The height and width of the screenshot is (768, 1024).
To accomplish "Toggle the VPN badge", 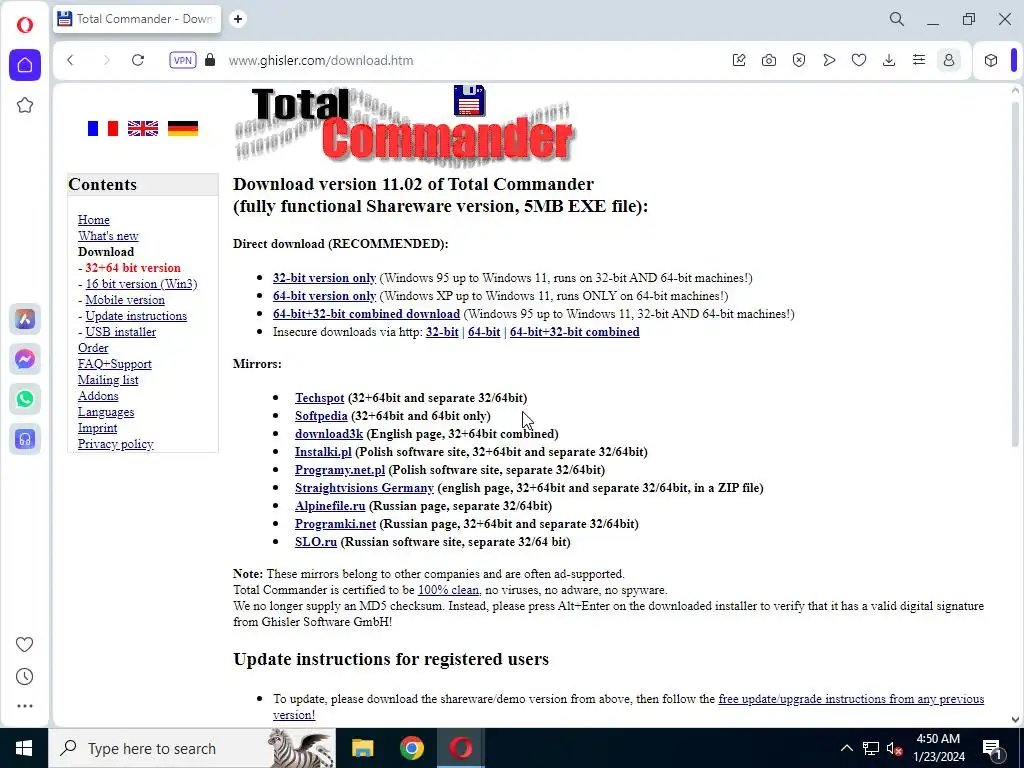I will click(x=182, y=60).
